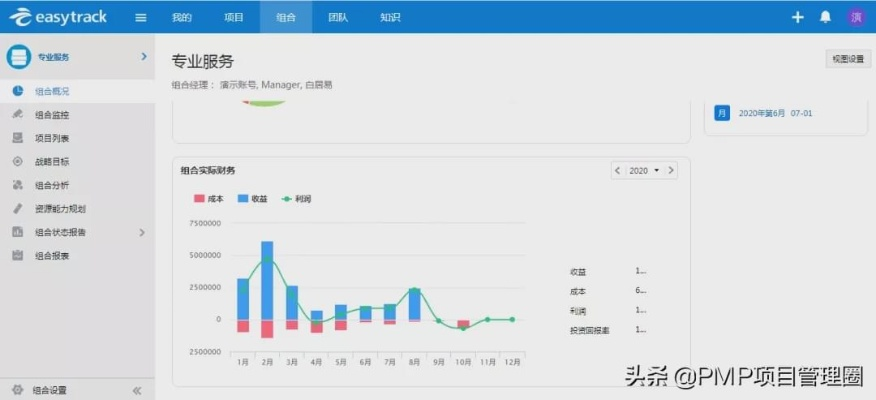This screenshot has height=400, width=876.
Task: Click the January blue revenue bar
Action: pyautogui.click(x=243, y=299)
